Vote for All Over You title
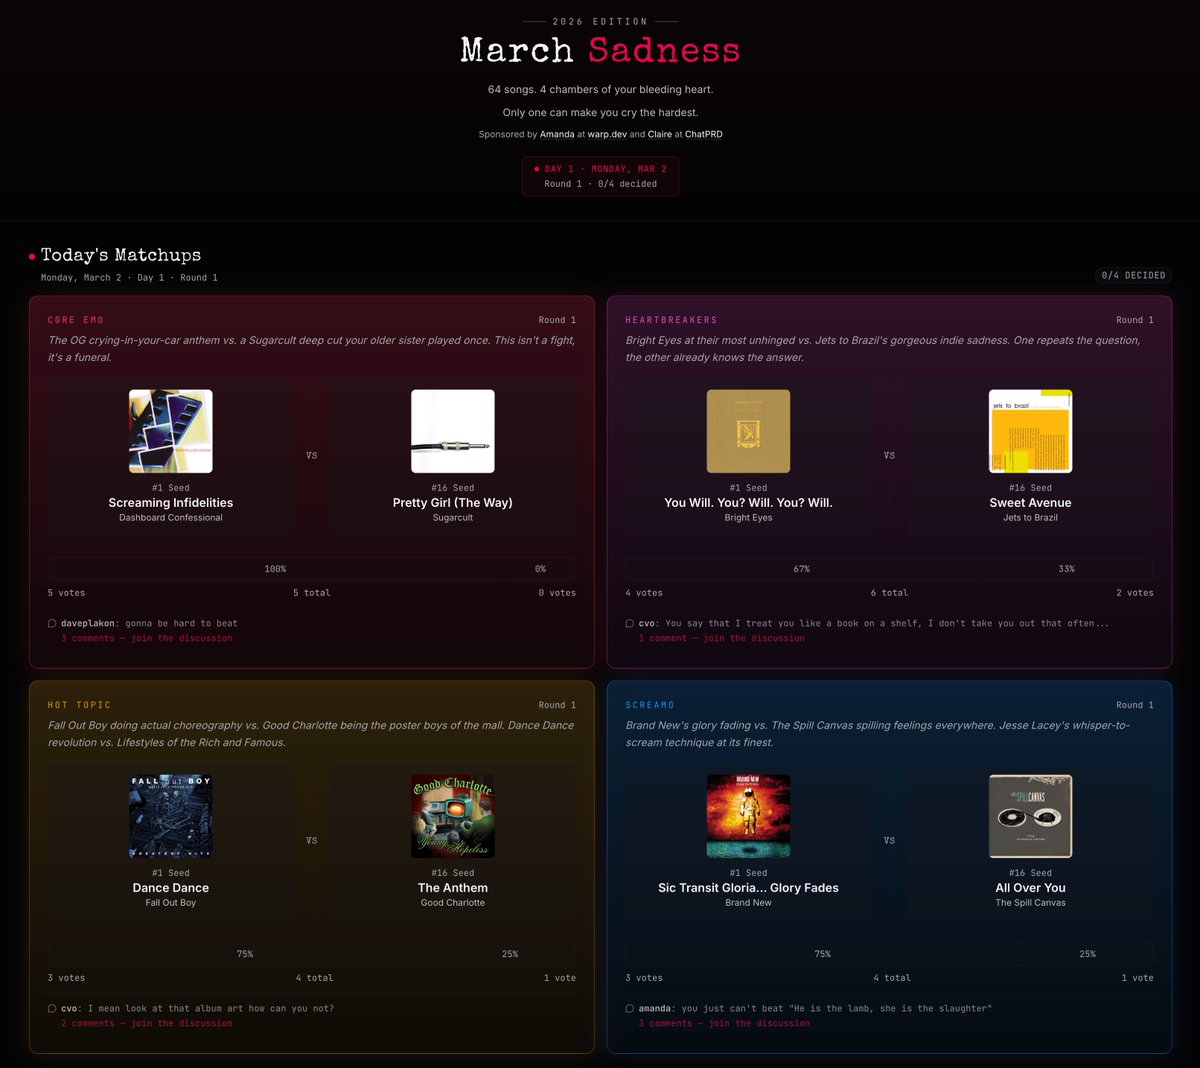 [1030, 888]
